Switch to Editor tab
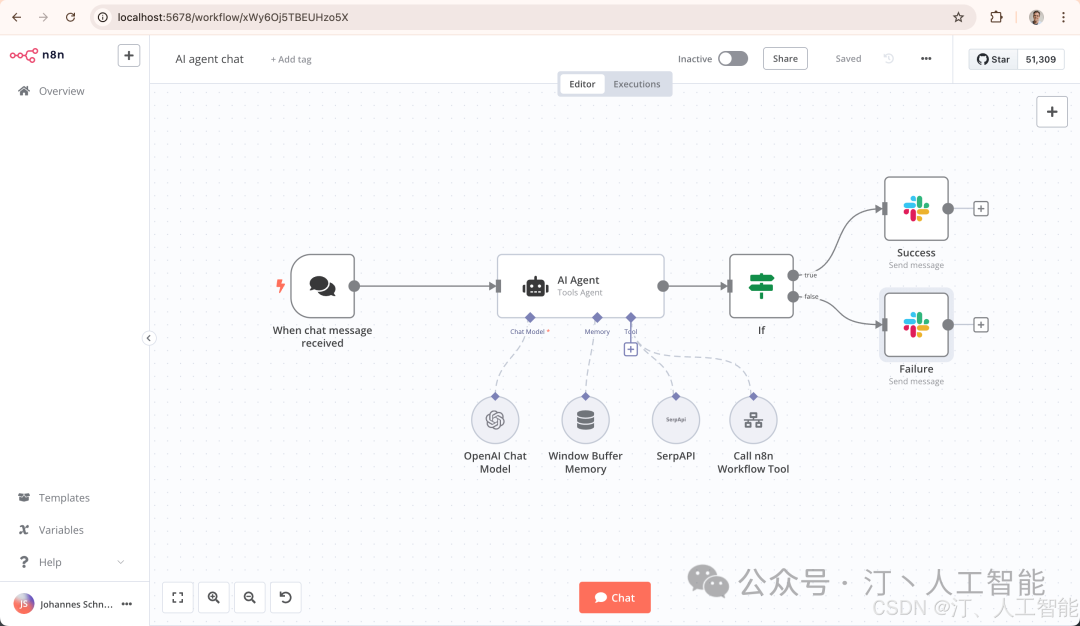The height and width of the screenshot is (626, 1080). click(582, 84)
